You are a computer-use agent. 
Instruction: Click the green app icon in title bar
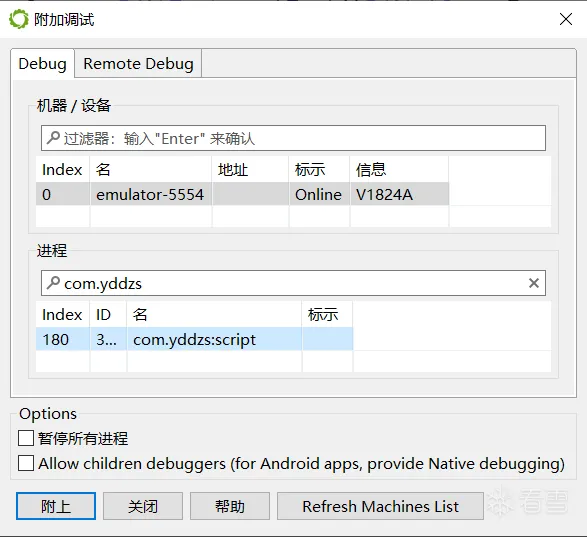pos(19,19)
